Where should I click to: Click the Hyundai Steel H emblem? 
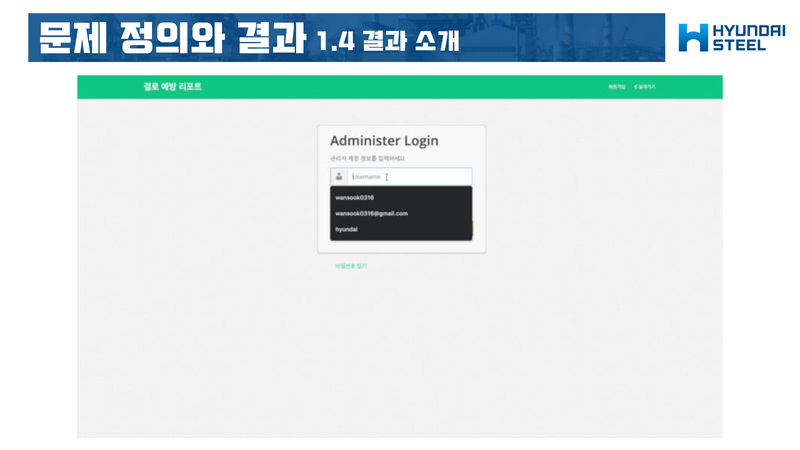693,38
